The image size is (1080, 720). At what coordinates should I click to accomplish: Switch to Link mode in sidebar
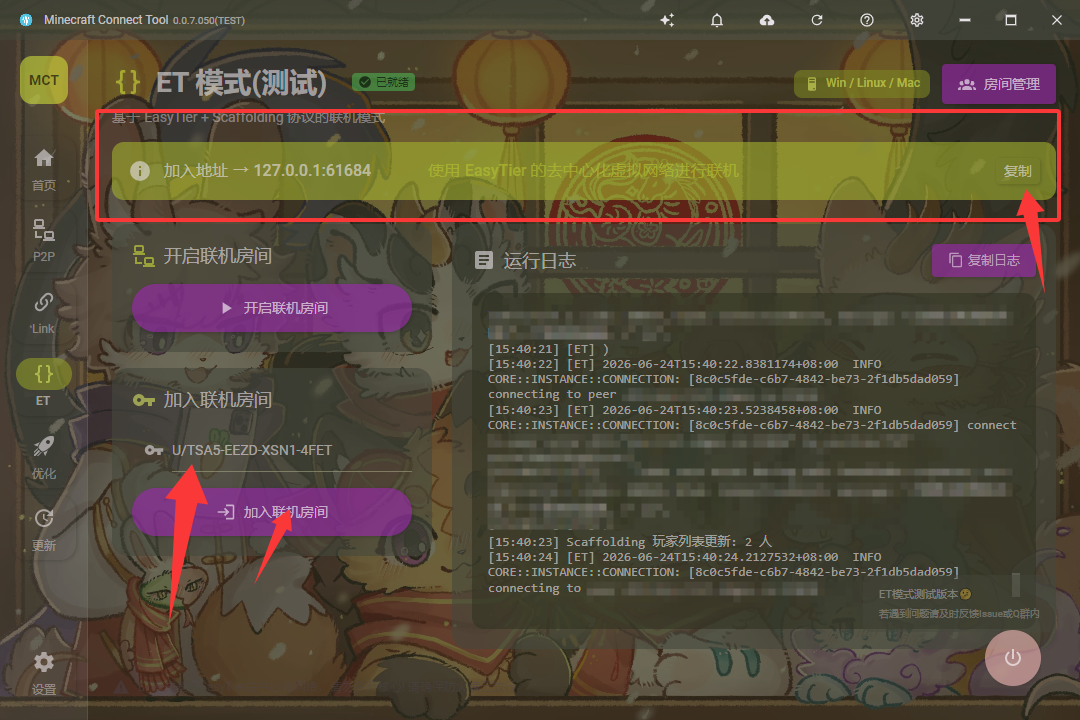pyautogui.click(x=43, y=313)
